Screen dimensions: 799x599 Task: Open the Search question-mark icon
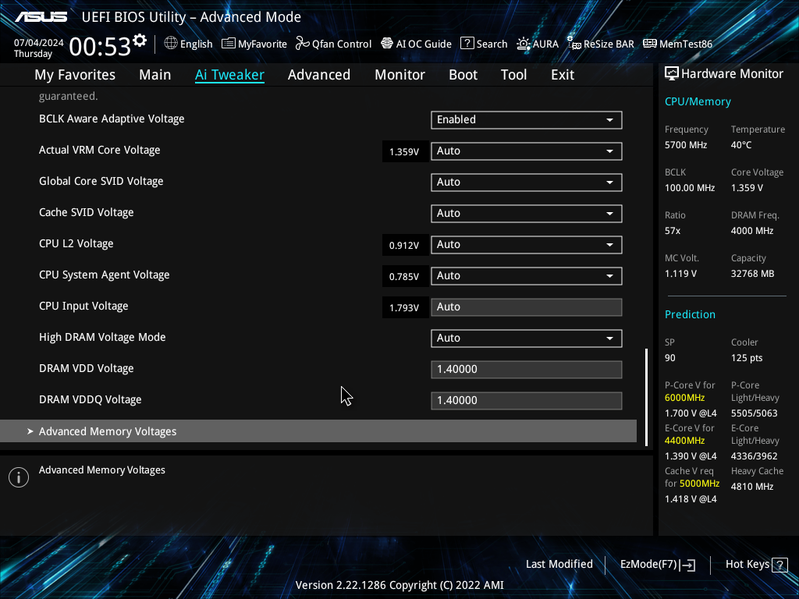(467, 43)
